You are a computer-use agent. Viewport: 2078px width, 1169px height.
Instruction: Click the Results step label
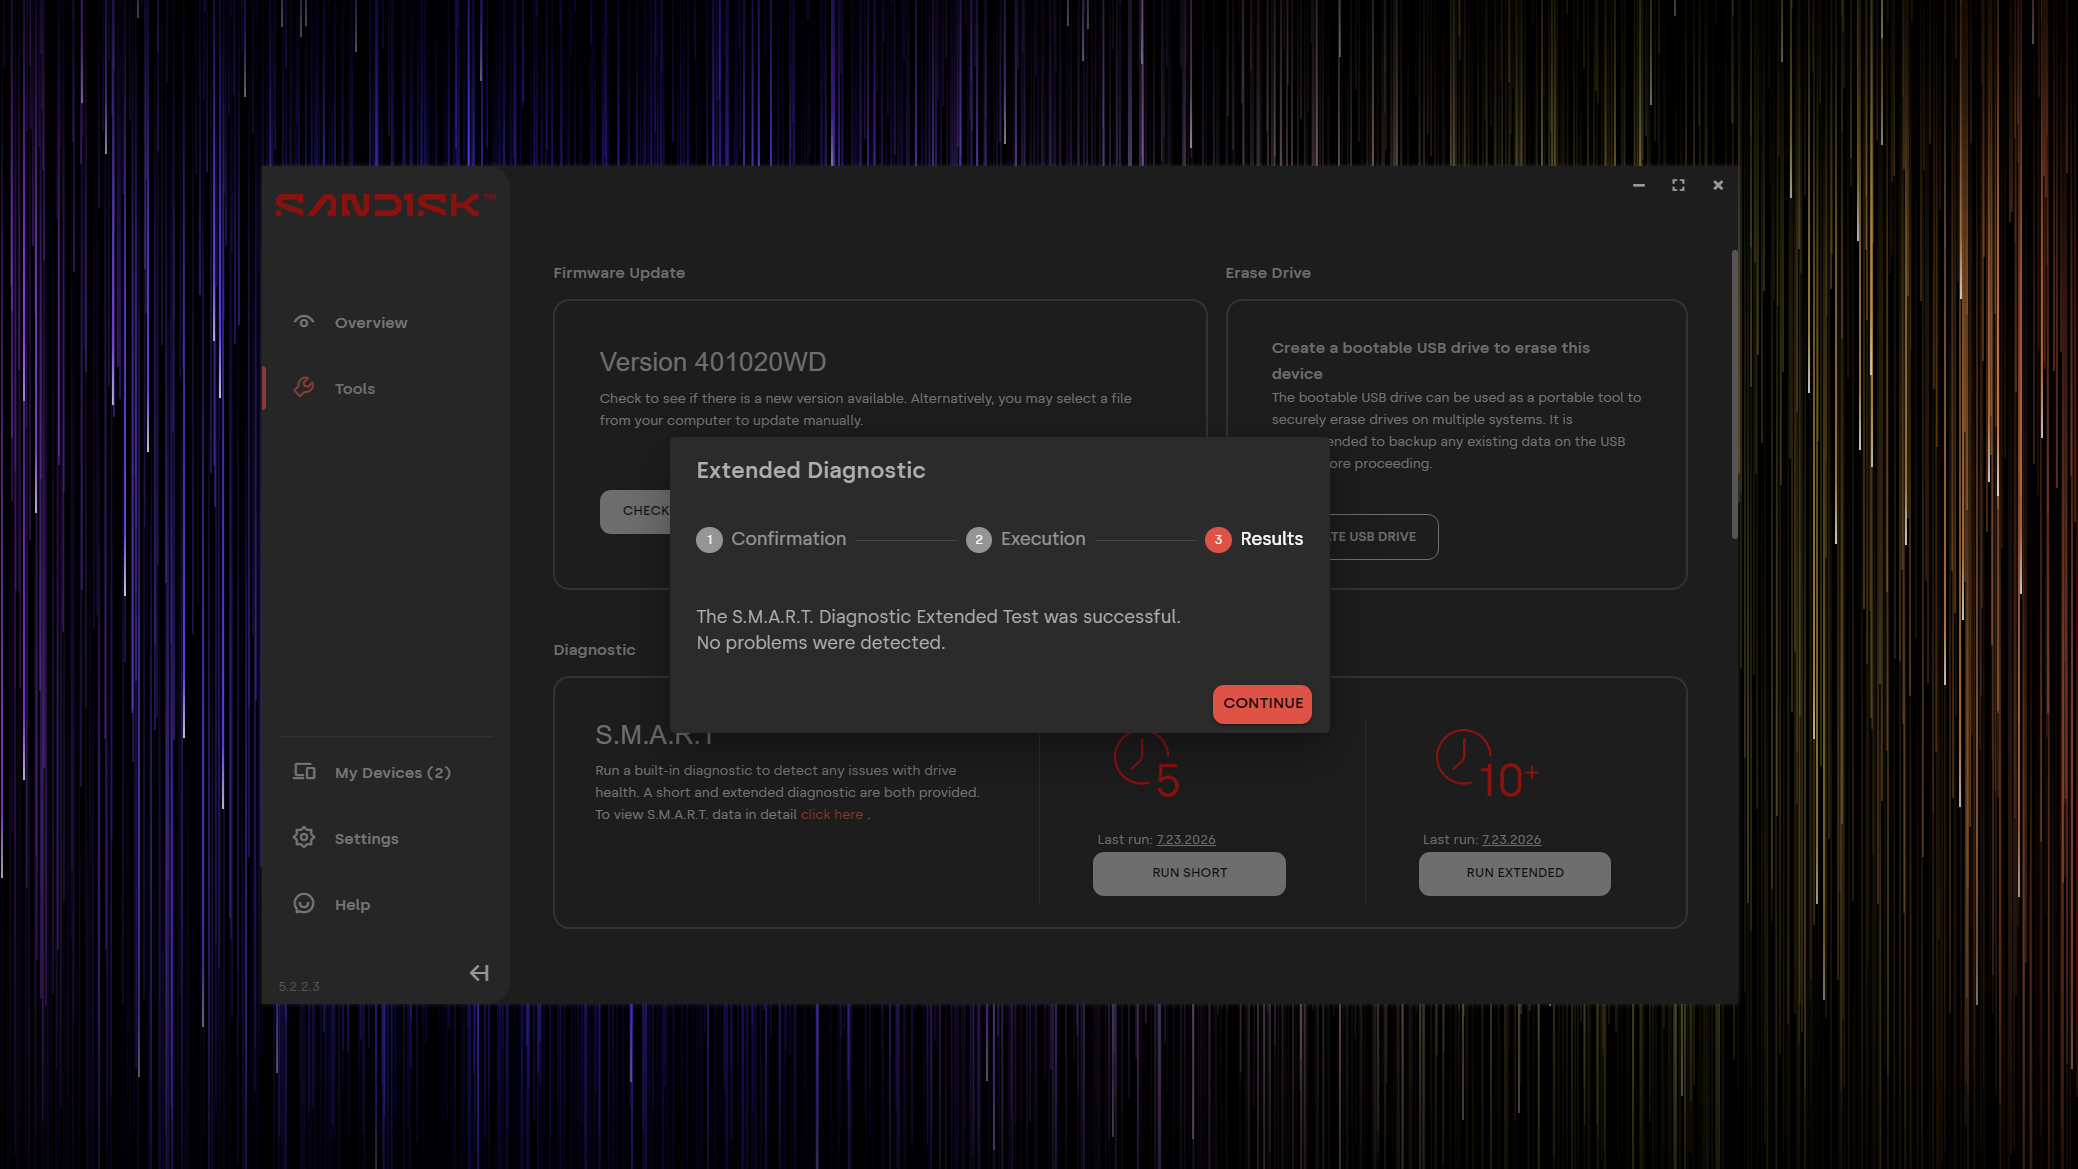(1271, 539)
